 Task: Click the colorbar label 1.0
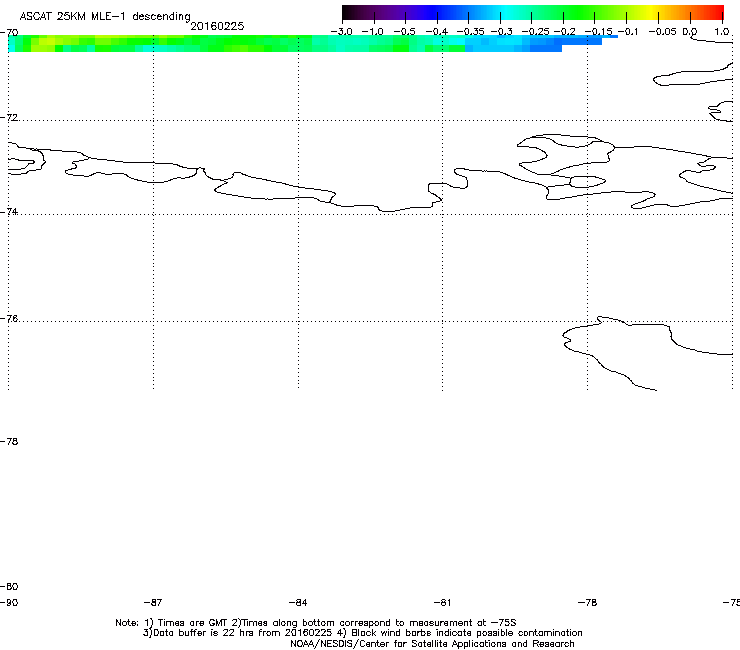[721, 32]
